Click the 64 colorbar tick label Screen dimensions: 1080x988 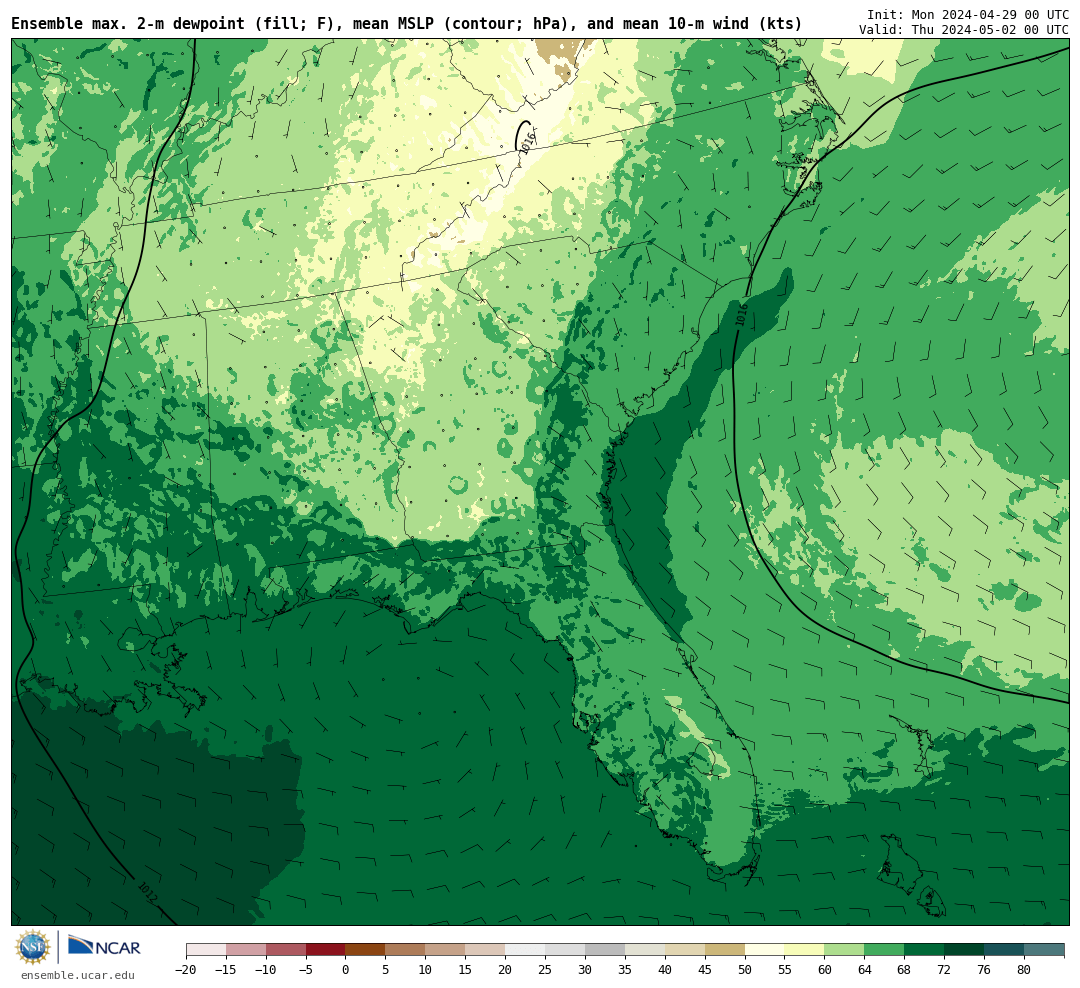[865, 970]
